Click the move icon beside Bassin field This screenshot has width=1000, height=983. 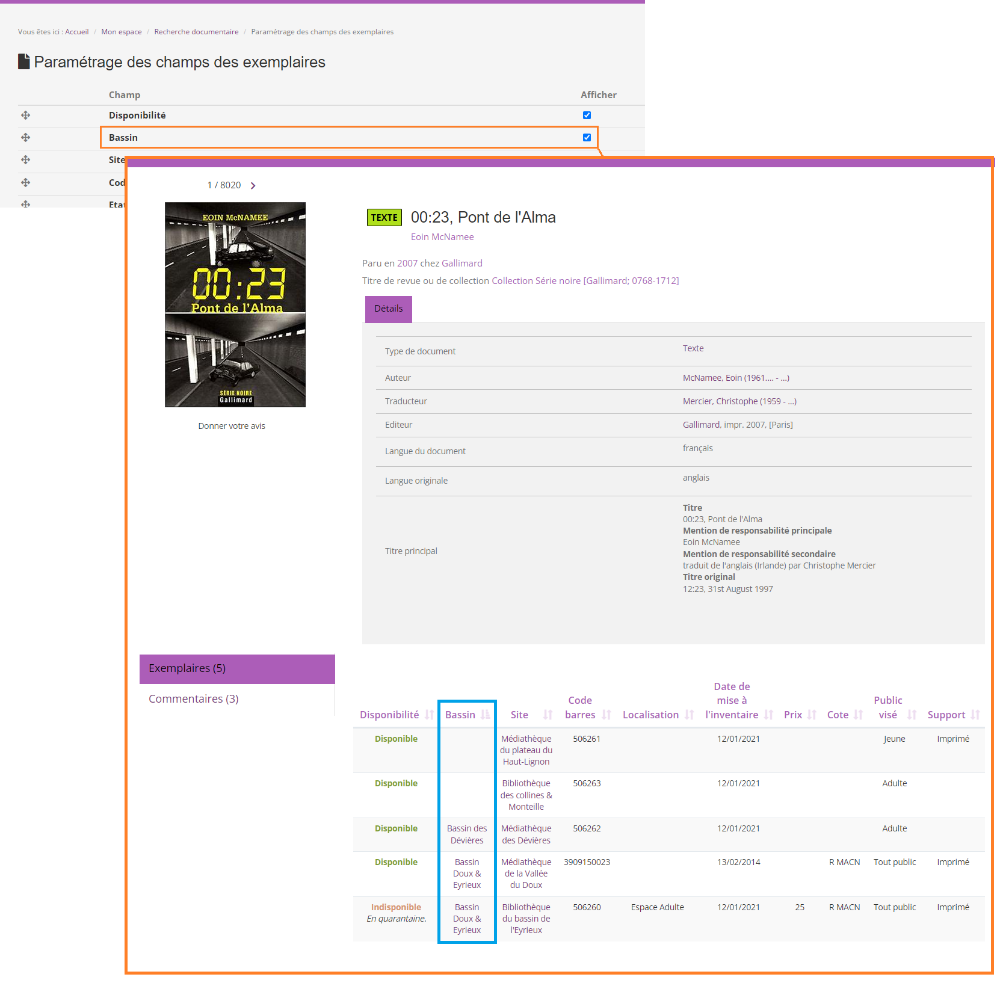click(x=26, y=137)
